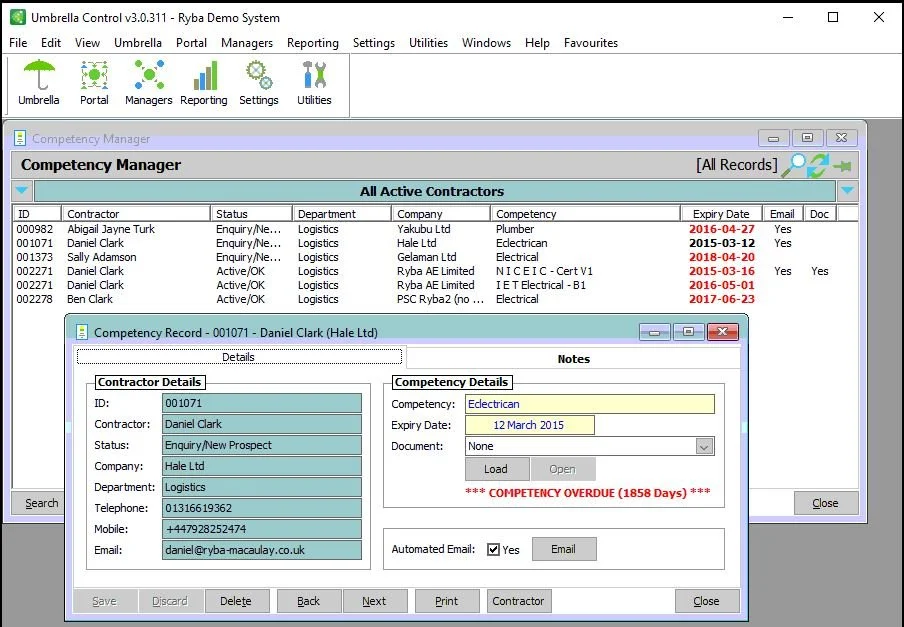The image size is (904, 627).
Task: Open the Favourites menu
Action: pos(590,43)
